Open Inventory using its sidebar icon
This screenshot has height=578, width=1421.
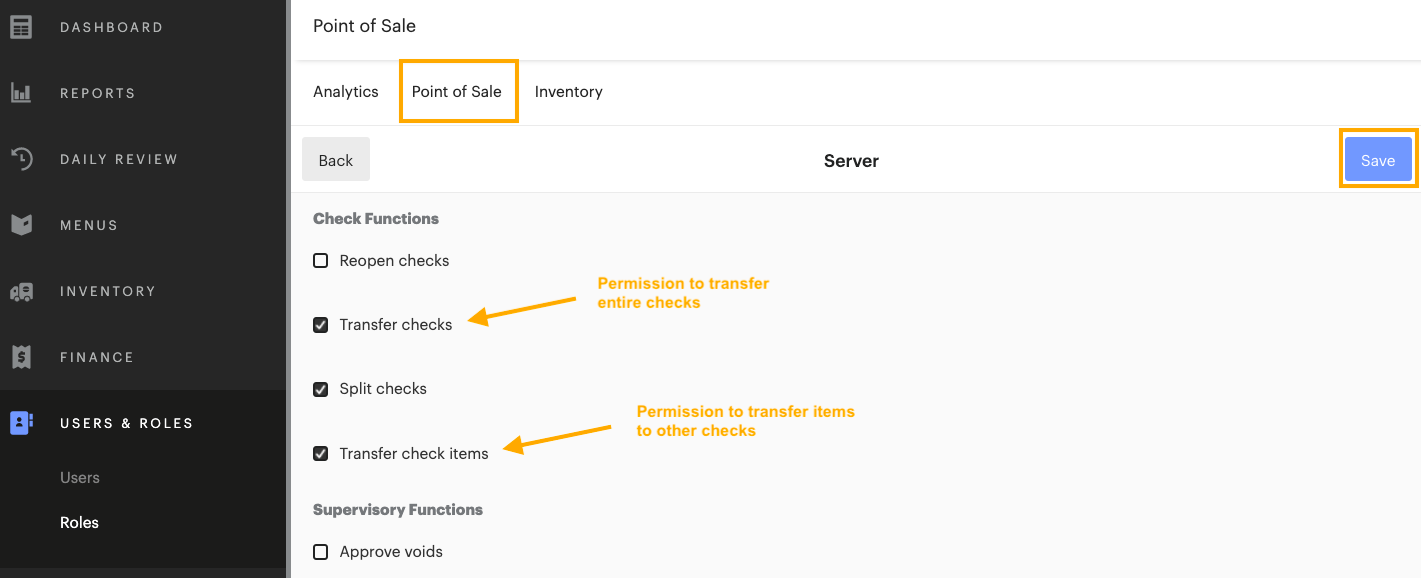click(21, 290)
